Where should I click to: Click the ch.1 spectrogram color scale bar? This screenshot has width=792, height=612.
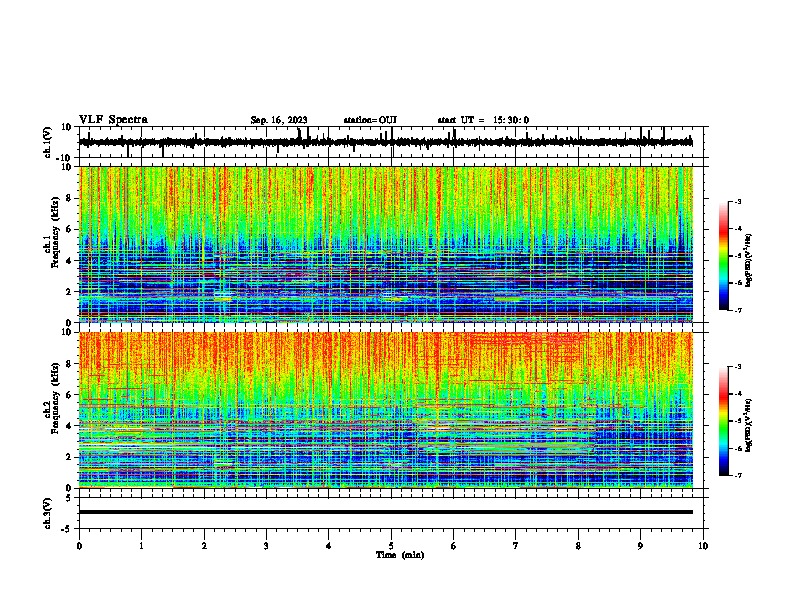724,256
